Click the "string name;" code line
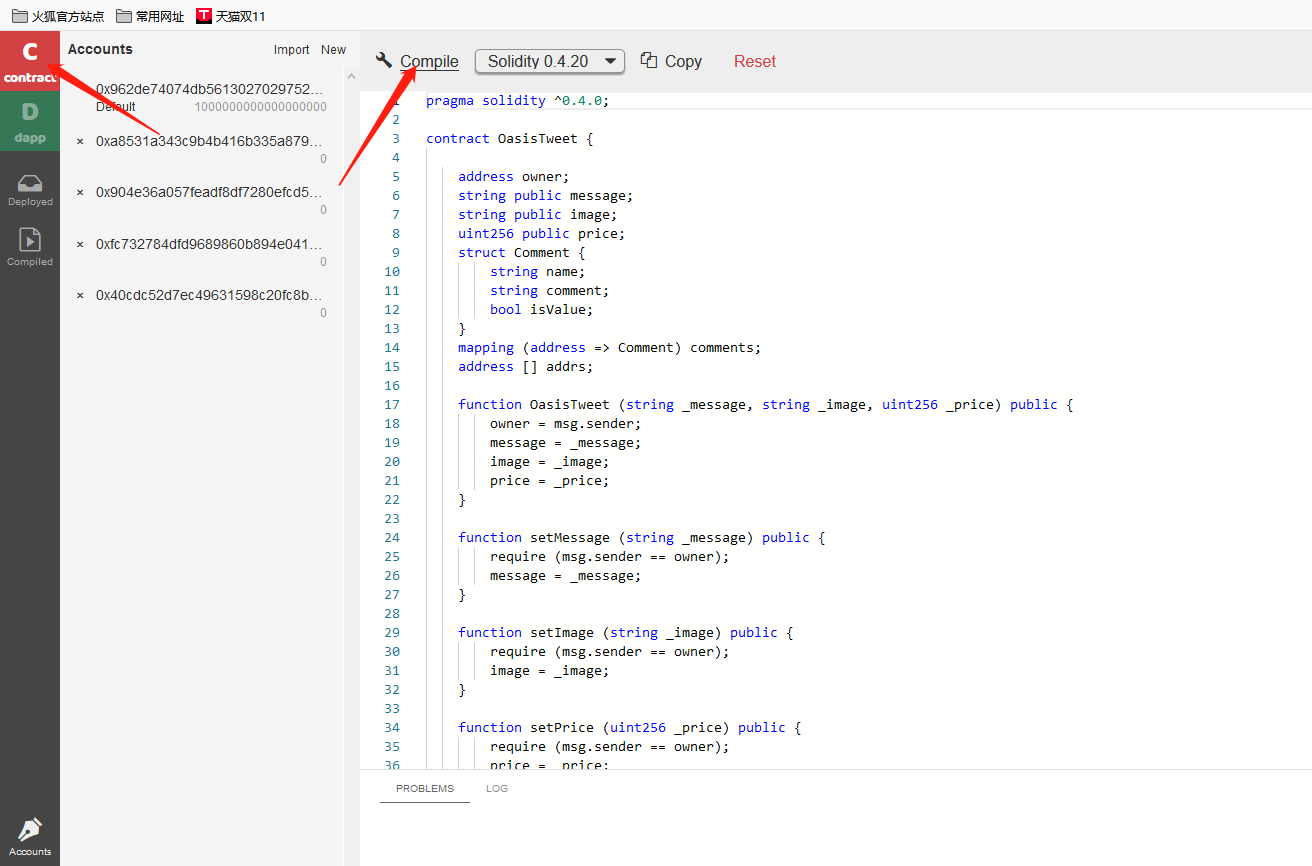The image size is (1312, 866). click(537, 271)
